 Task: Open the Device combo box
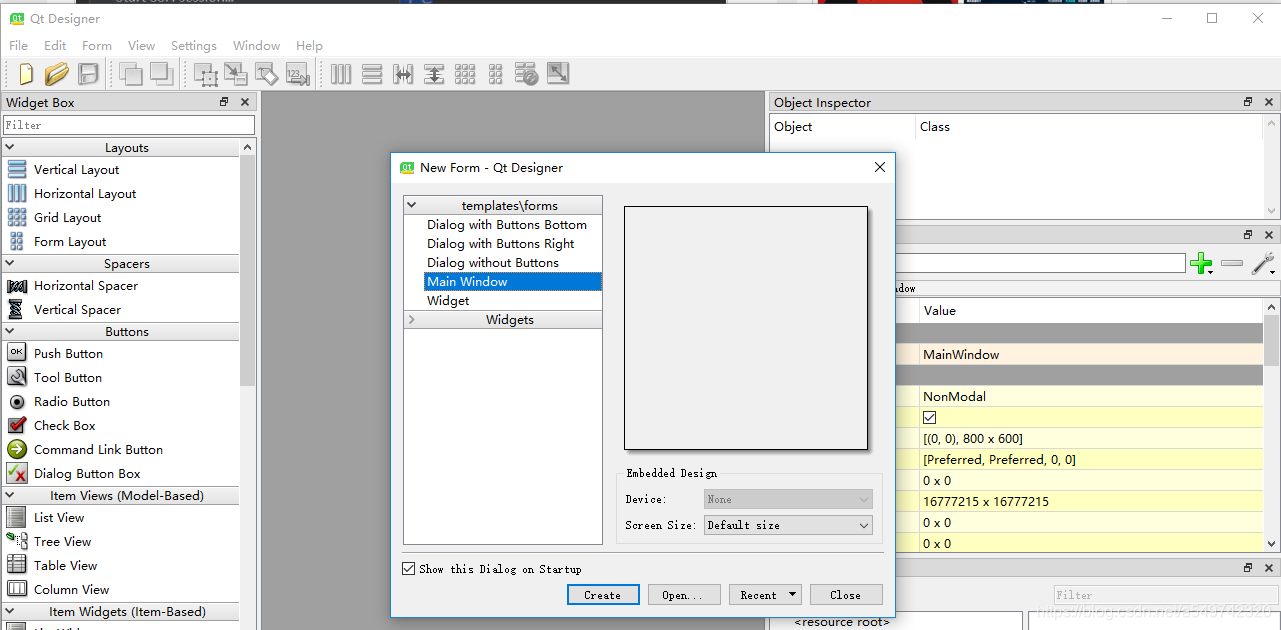click(x=788, y=499)
